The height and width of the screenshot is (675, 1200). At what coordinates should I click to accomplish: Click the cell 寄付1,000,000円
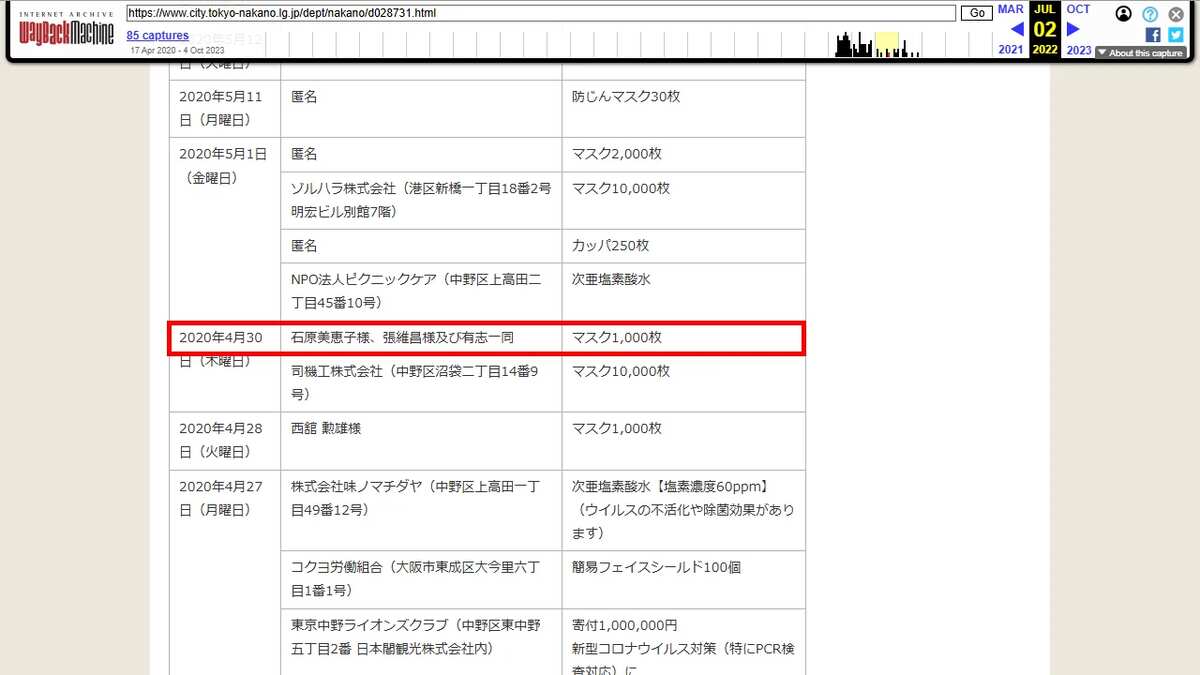(x=683, y=641)
